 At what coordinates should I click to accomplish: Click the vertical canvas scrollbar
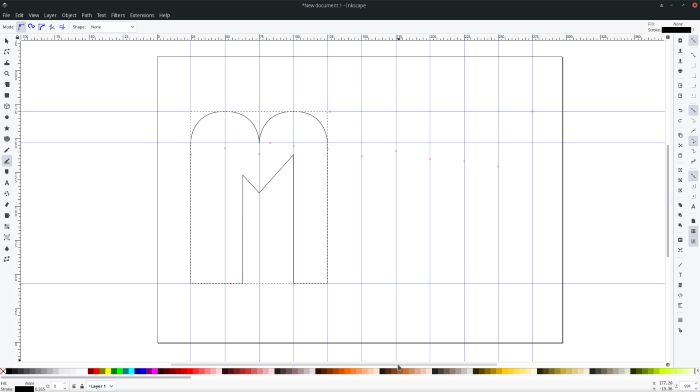click(x=668, y=201)
